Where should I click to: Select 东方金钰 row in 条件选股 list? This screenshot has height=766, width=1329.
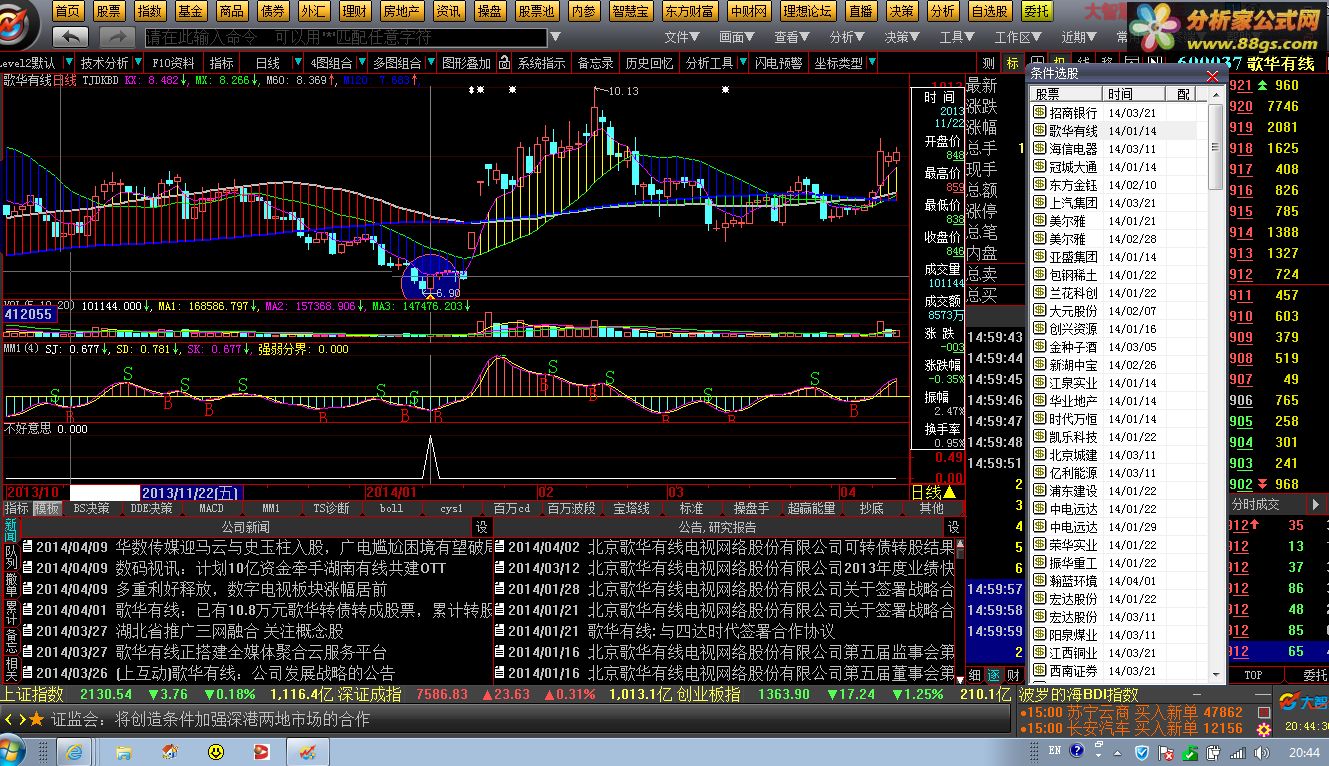pos(1113,185)
